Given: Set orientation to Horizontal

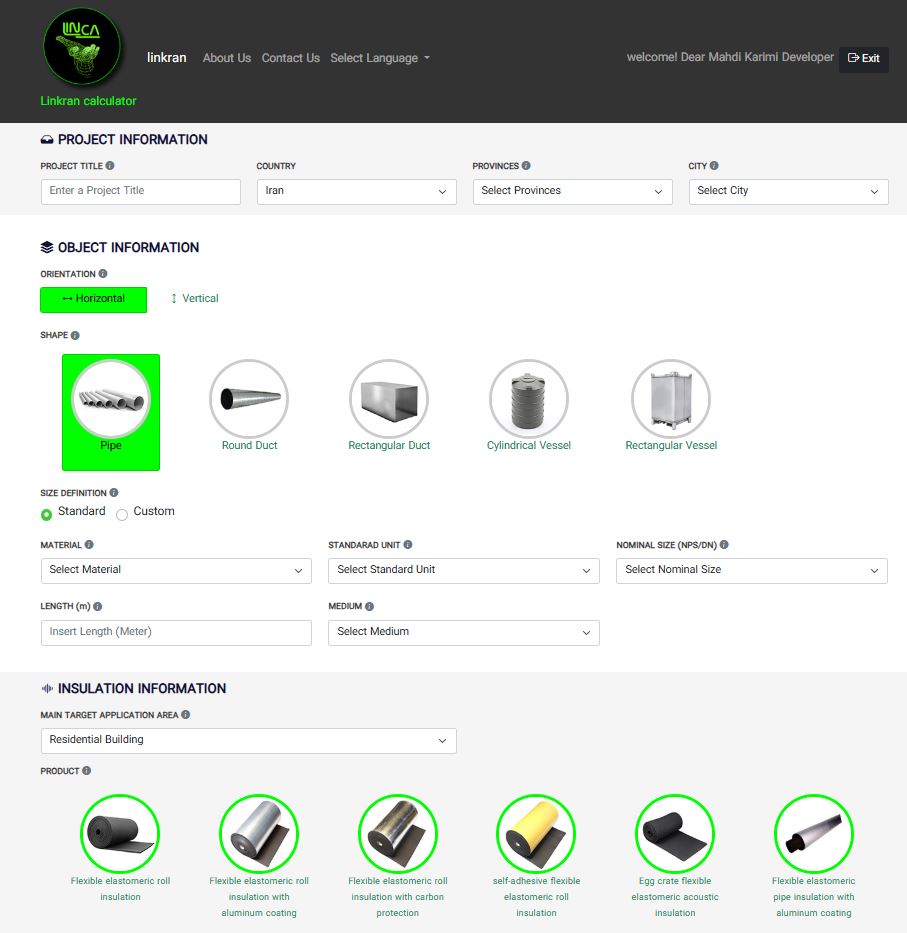Looking at the screenshot, I should click(x=93, y=299).
